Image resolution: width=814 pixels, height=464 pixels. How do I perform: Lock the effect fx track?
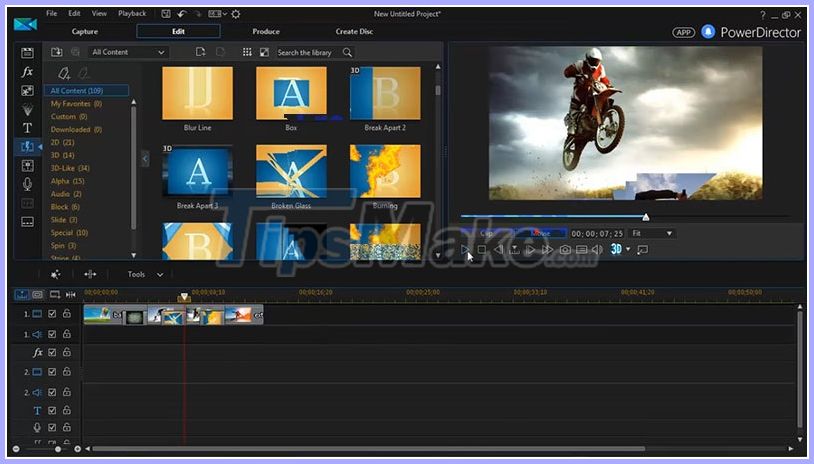click(x=67, y=352)
